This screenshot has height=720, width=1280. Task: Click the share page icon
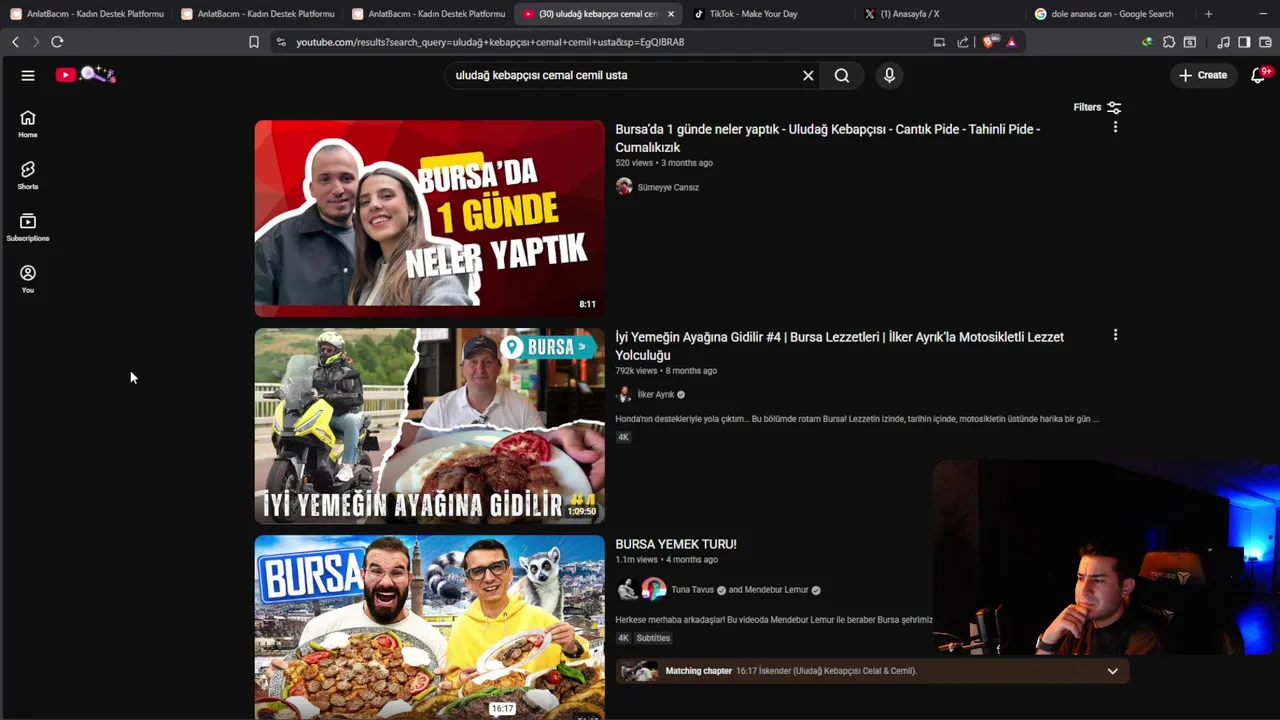962,42
